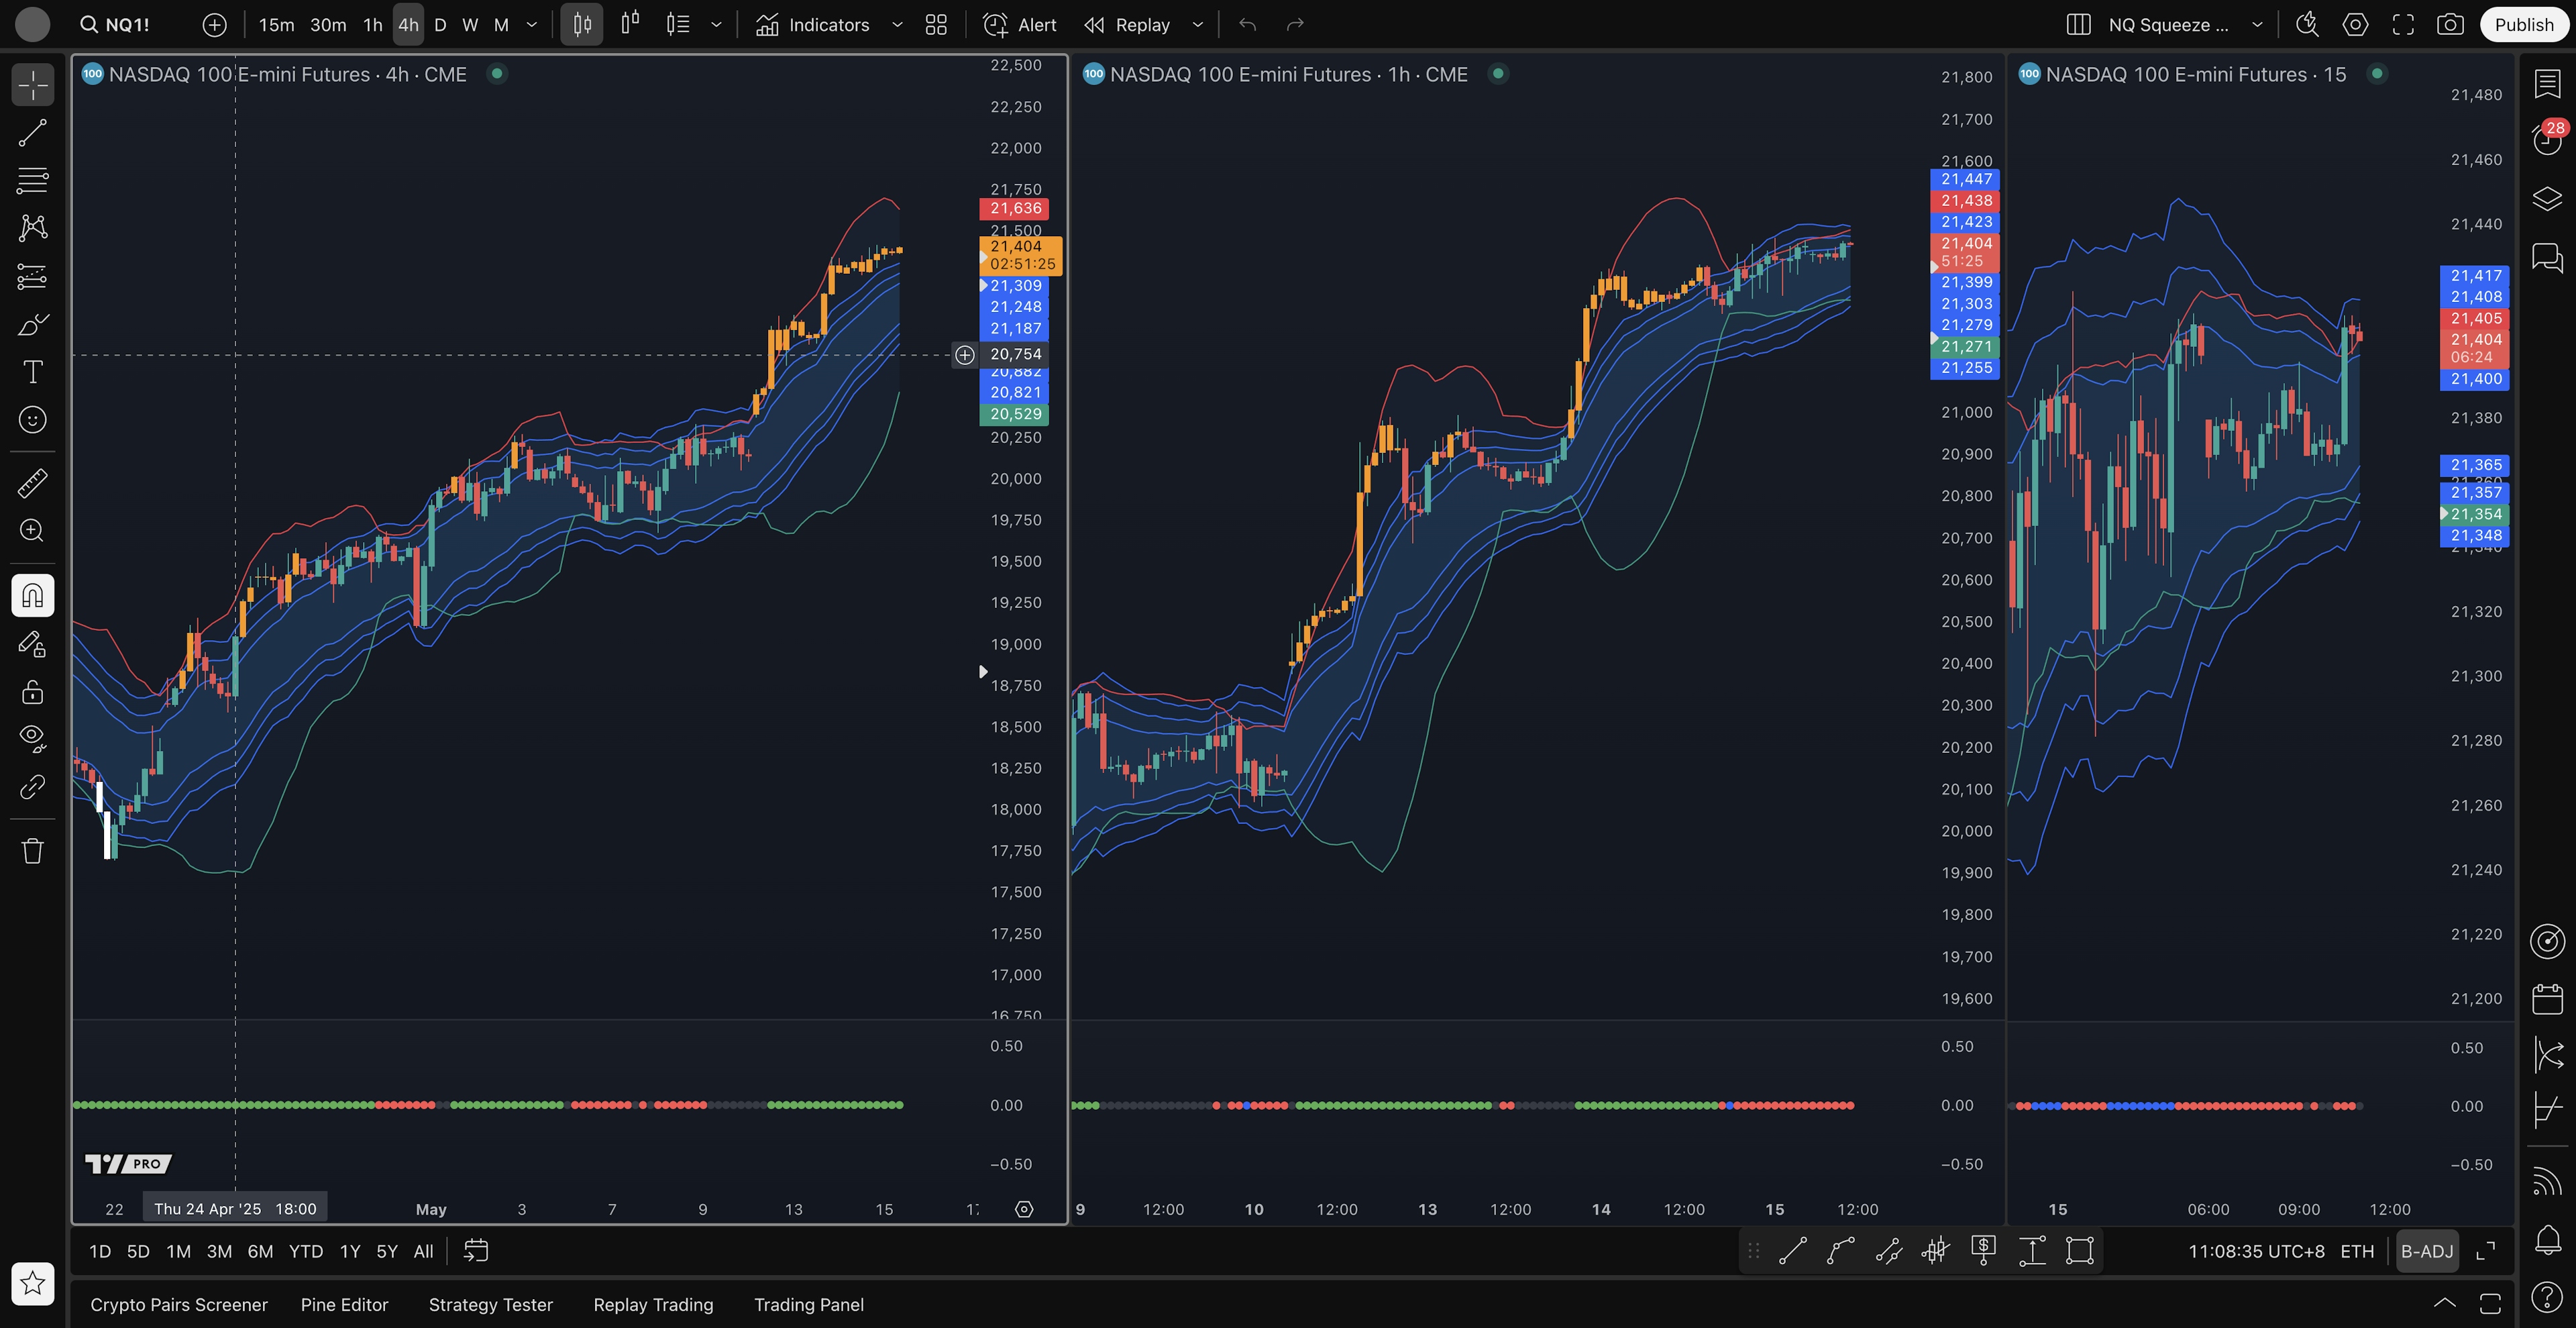Viewport: 2576px width, 1328px height.
Task: Toggle the B-ADJ back-adjustment button
Action: click(2426, 1251)
